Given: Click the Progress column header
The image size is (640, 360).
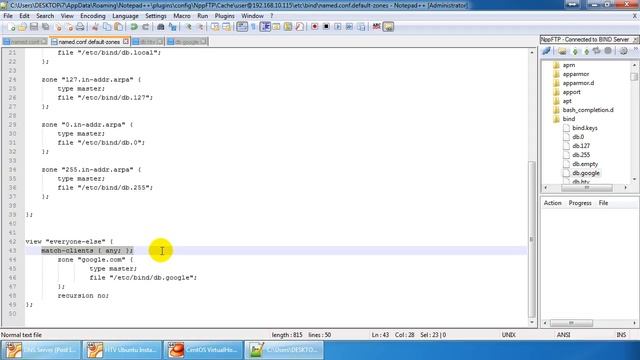Looking at the screenshot, I should pyautogui.click(x=580, y=203).
